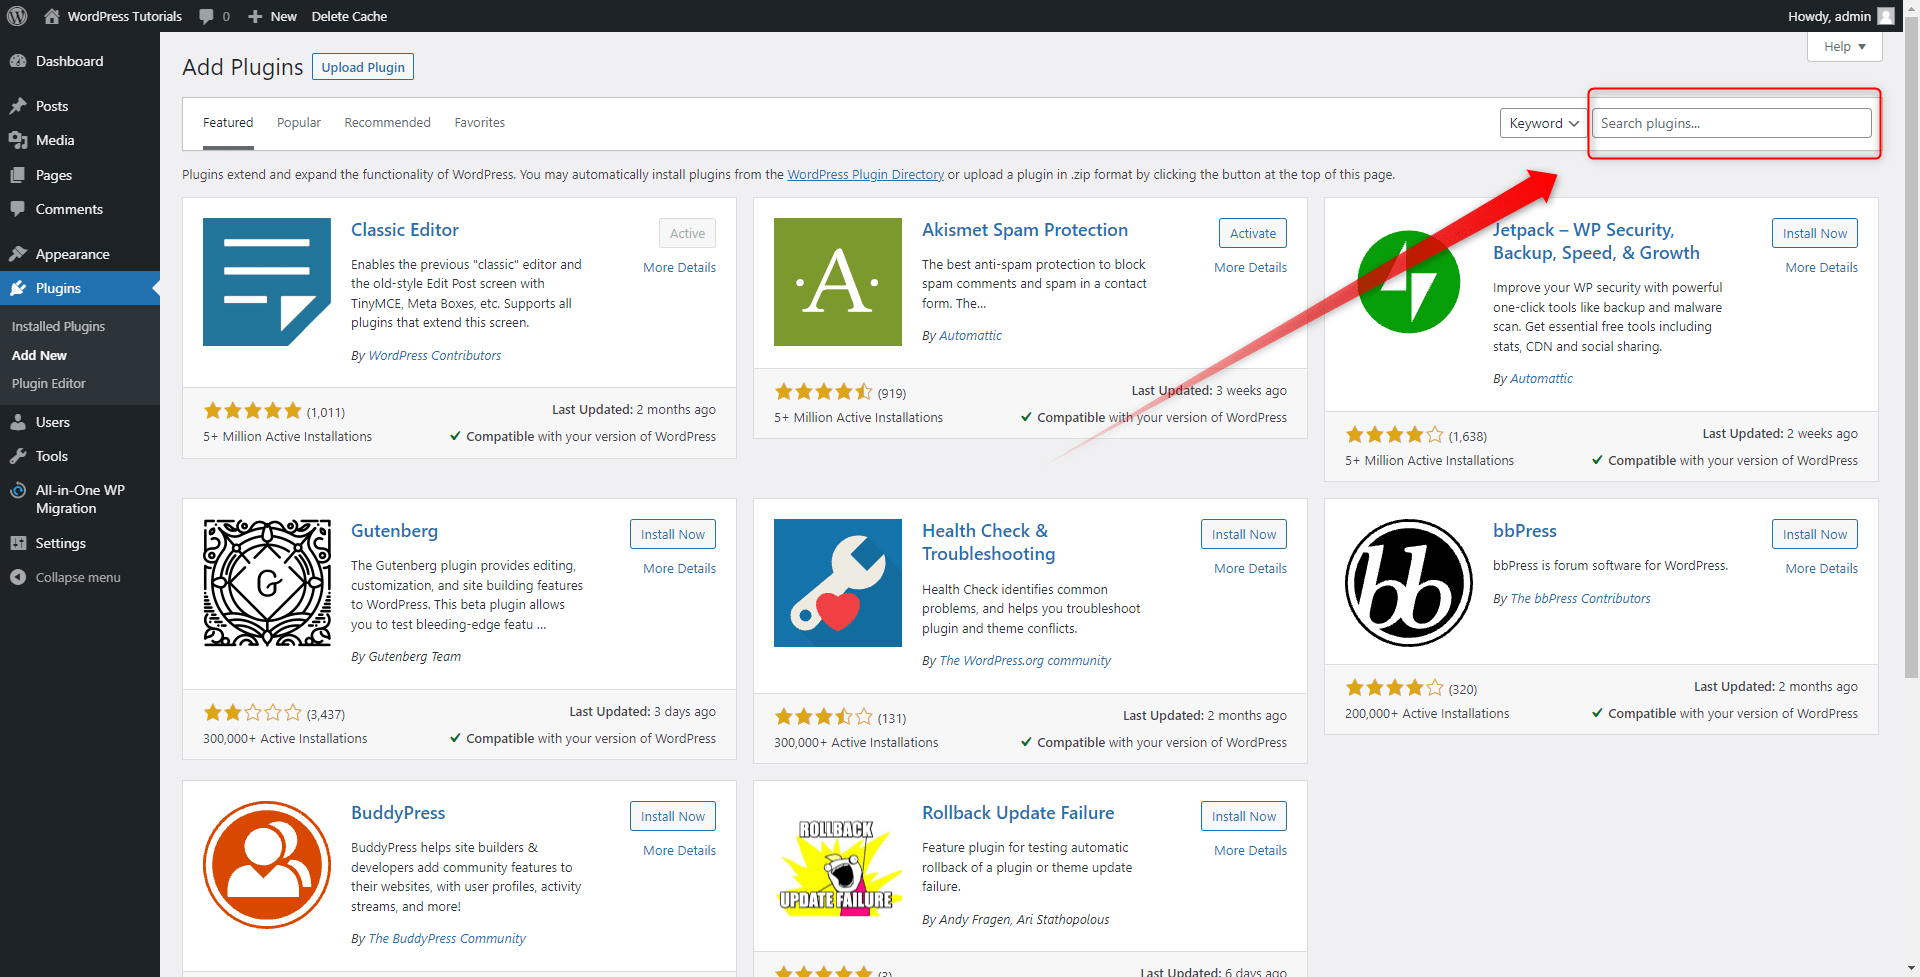This screenshot has width=1920, height=977.
Task: Click the Gutenberg plugin icon
Action: click(267, 583)
